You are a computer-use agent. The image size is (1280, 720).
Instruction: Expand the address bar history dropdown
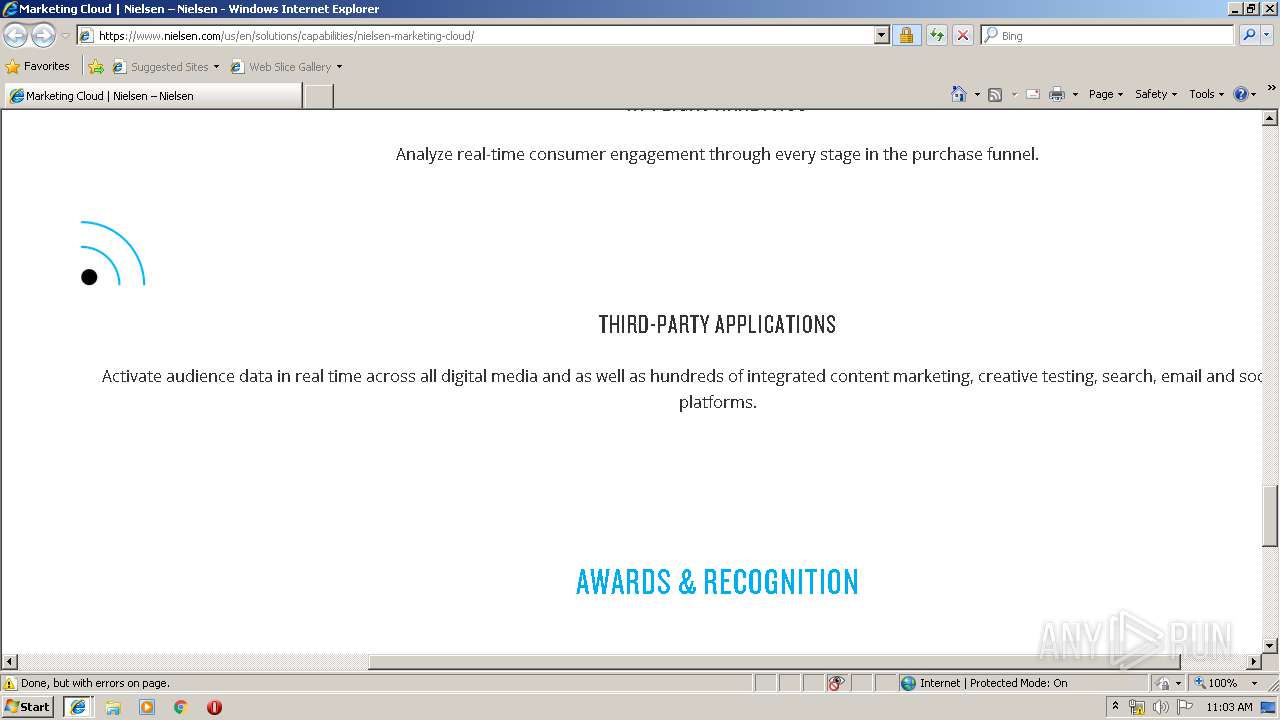point(881,36)
